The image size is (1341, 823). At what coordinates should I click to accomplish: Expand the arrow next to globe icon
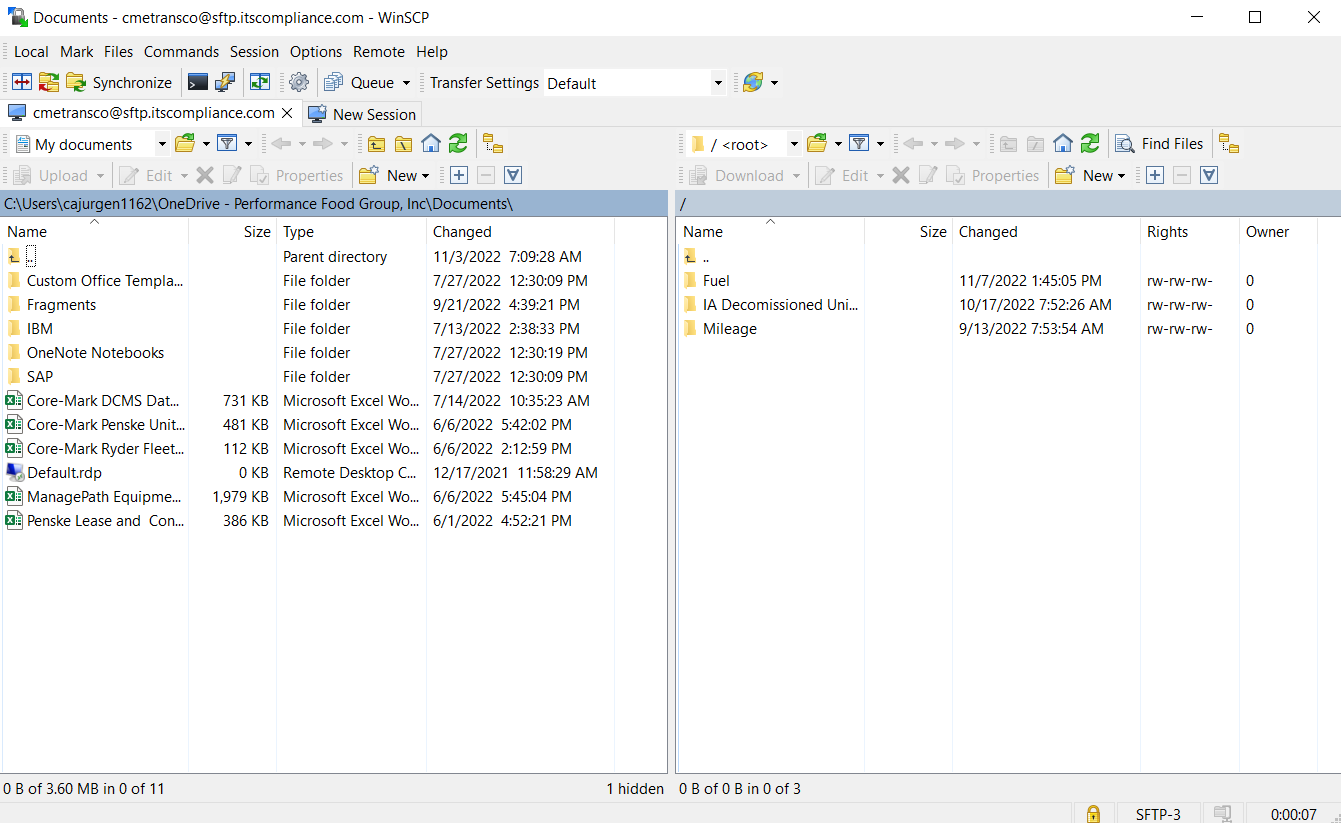pos(774,83)
